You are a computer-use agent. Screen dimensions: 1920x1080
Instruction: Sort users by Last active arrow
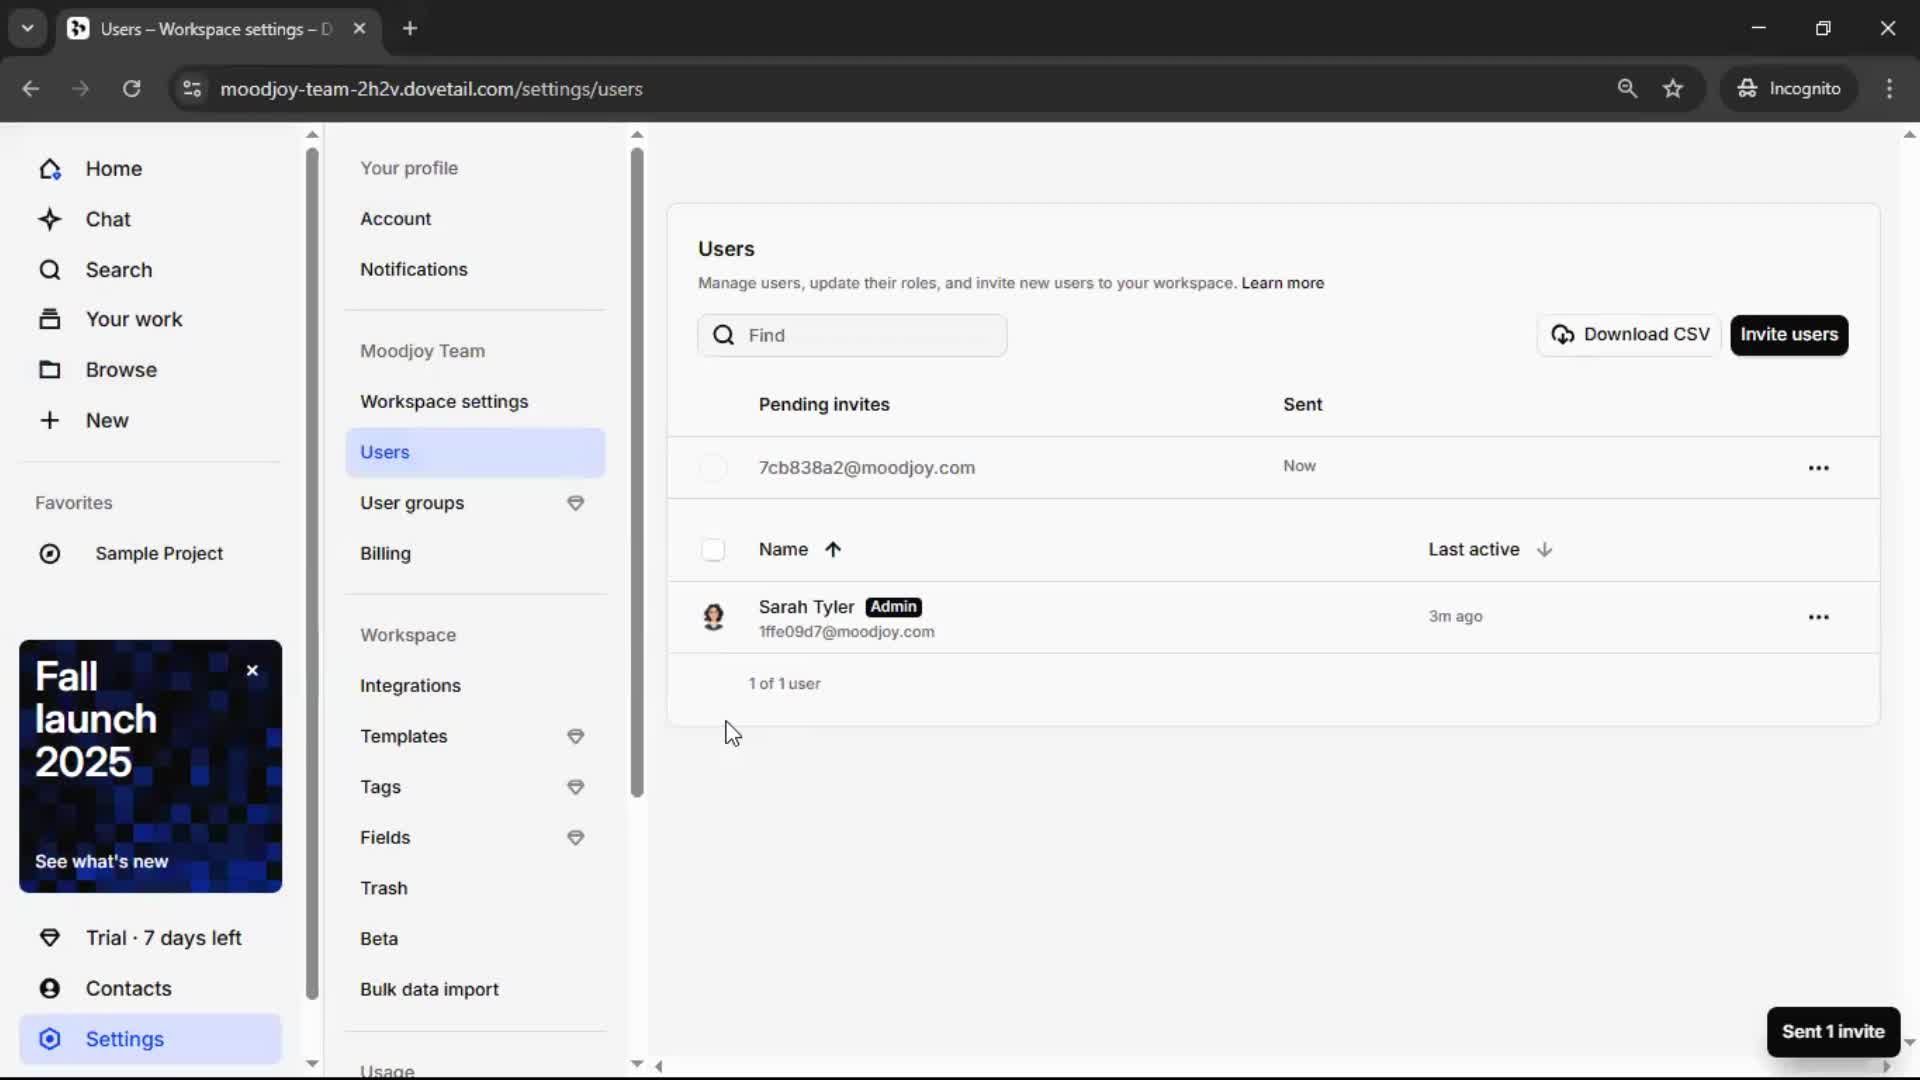1544,550
